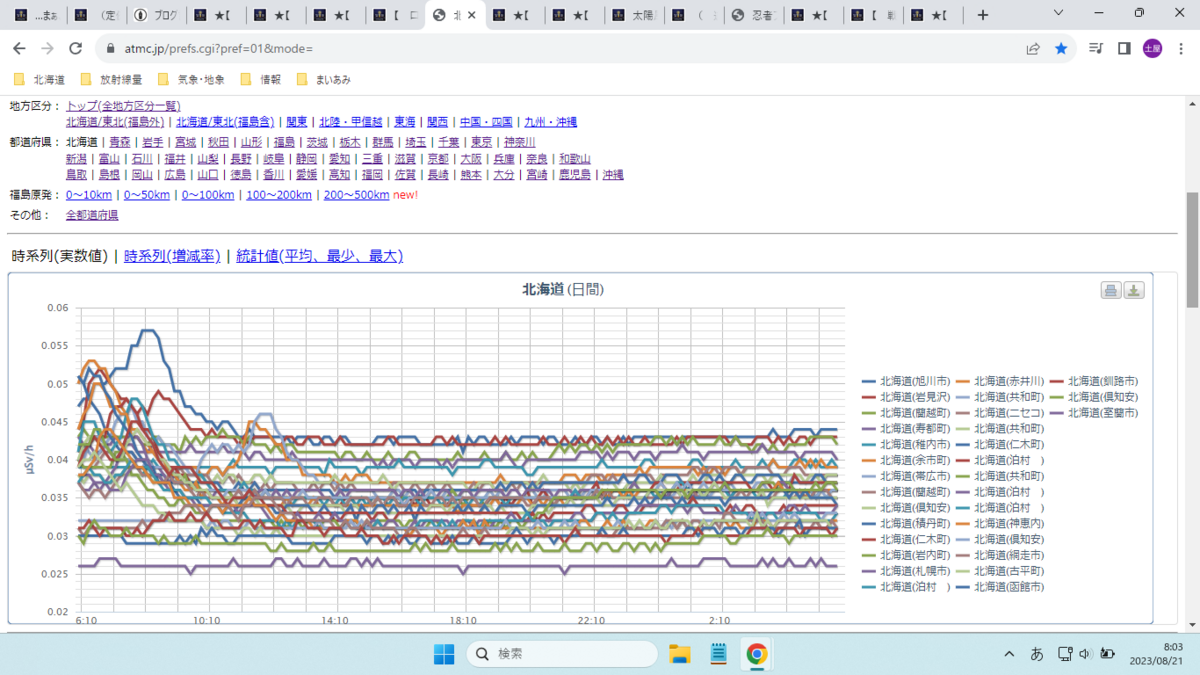Click the vertical page scrollbar thumb
The width and height of the screenshot is (1200, 675).
pos(1192,250)
